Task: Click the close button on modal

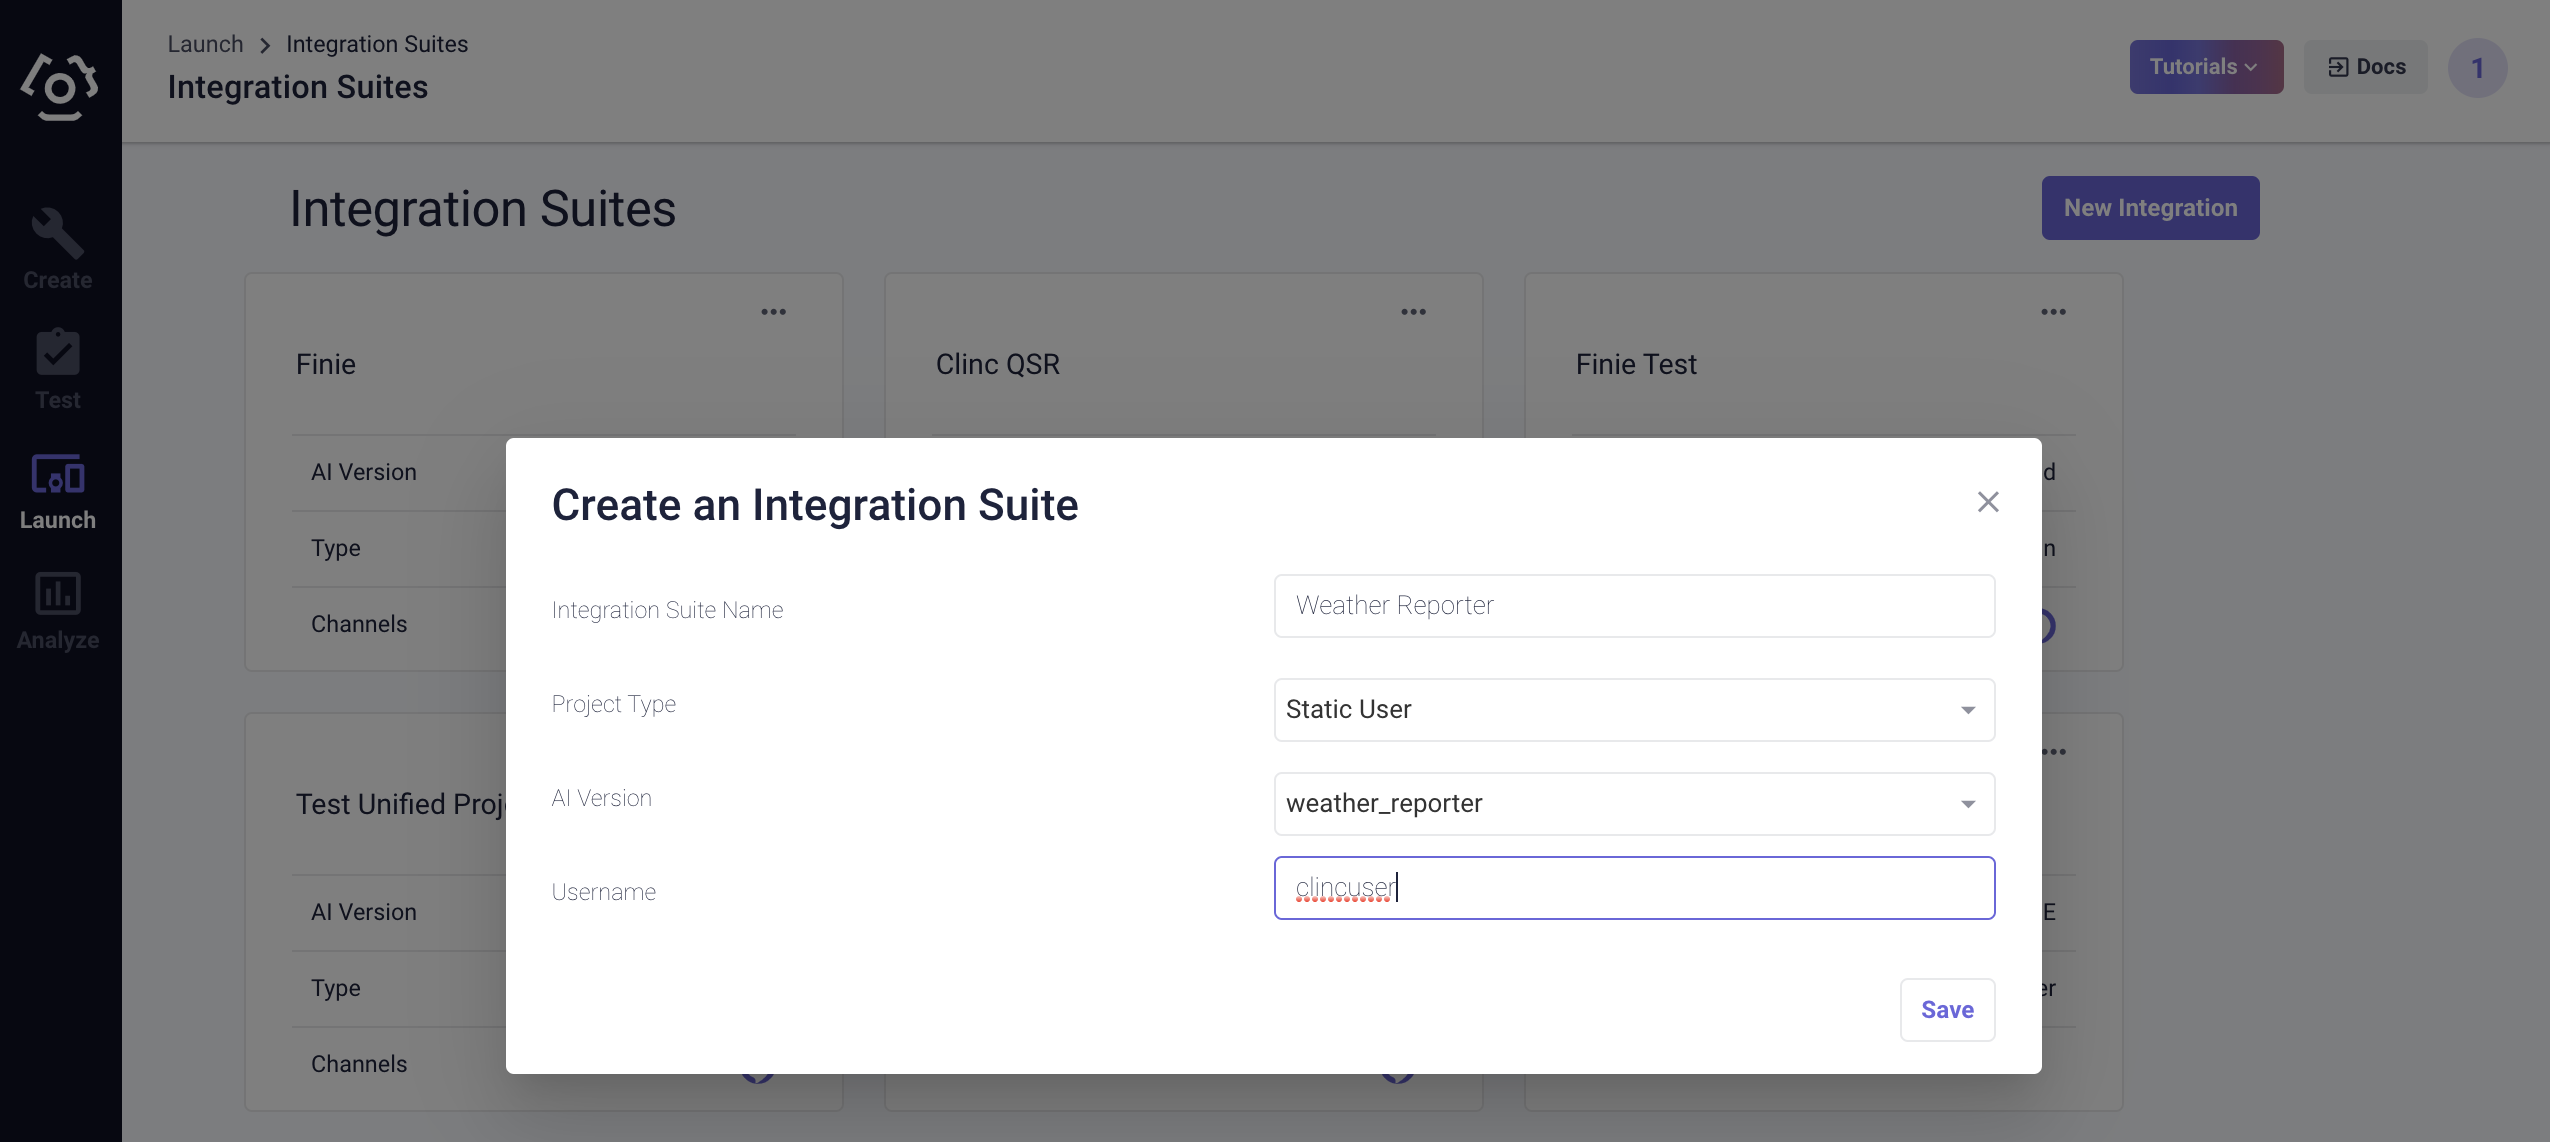Action: click(1987, 503)
